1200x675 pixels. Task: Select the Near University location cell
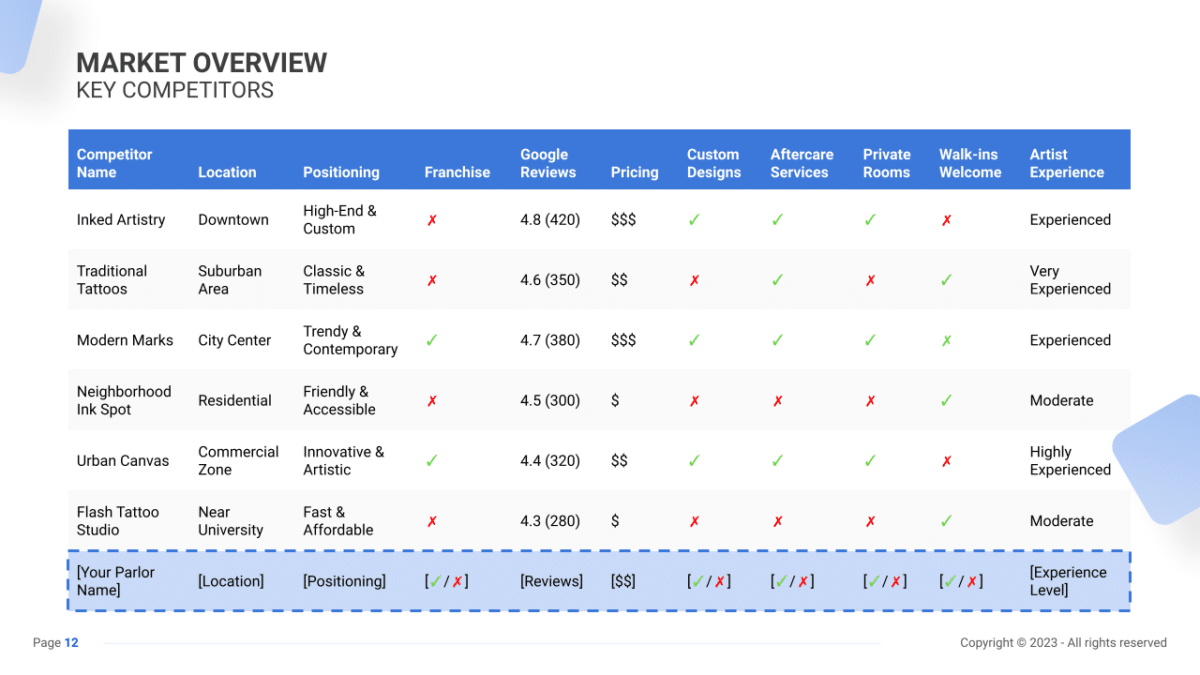point(230,521)
